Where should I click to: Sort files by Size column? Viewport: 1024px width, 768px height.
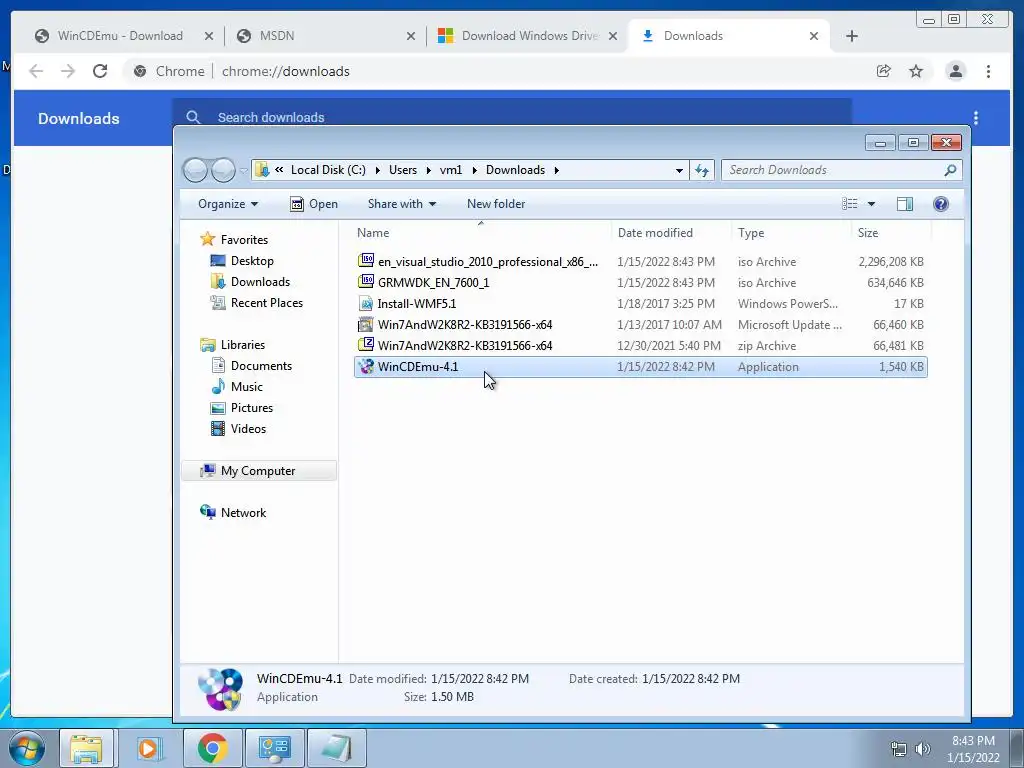(x=891, y=232)
